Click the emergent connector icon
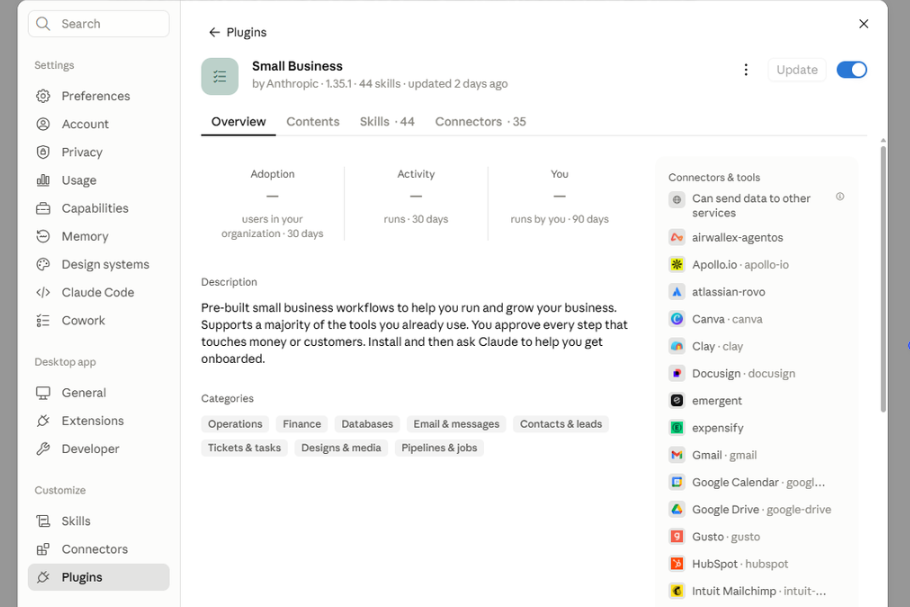910x607 pixels. pyautogui.click(x=677, y=400)
